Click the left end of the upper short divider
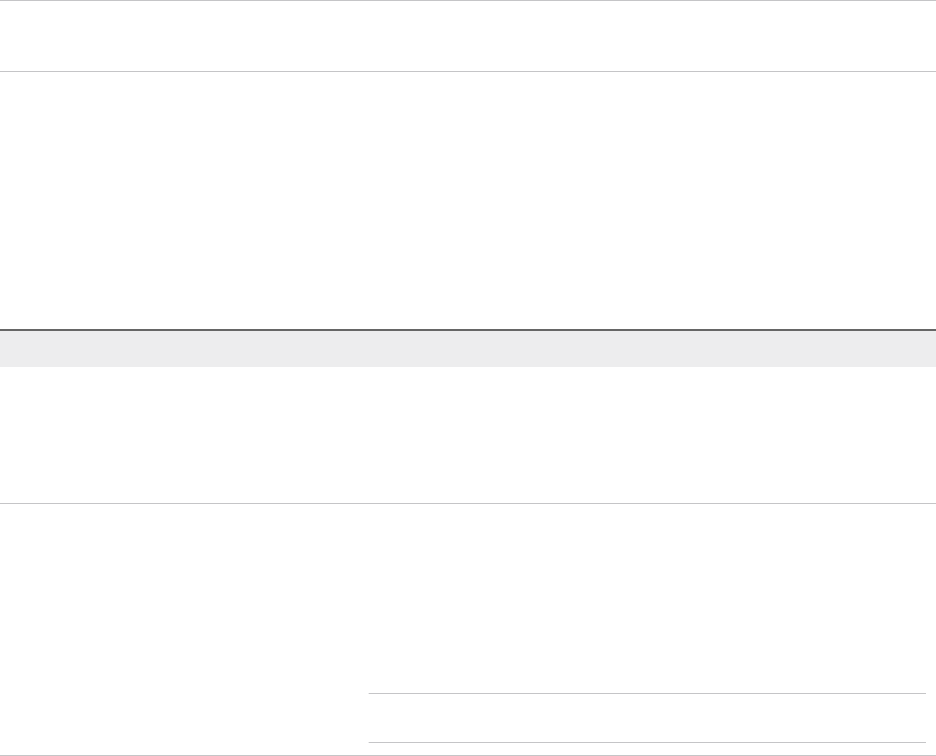The width and height of the screenshot is (936, 756). [371, 693]
